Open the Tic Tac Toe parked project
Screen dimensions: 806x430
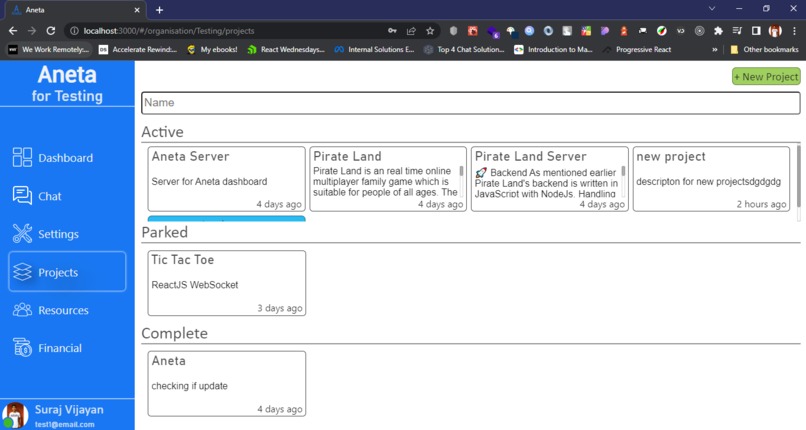coord(226,283)
